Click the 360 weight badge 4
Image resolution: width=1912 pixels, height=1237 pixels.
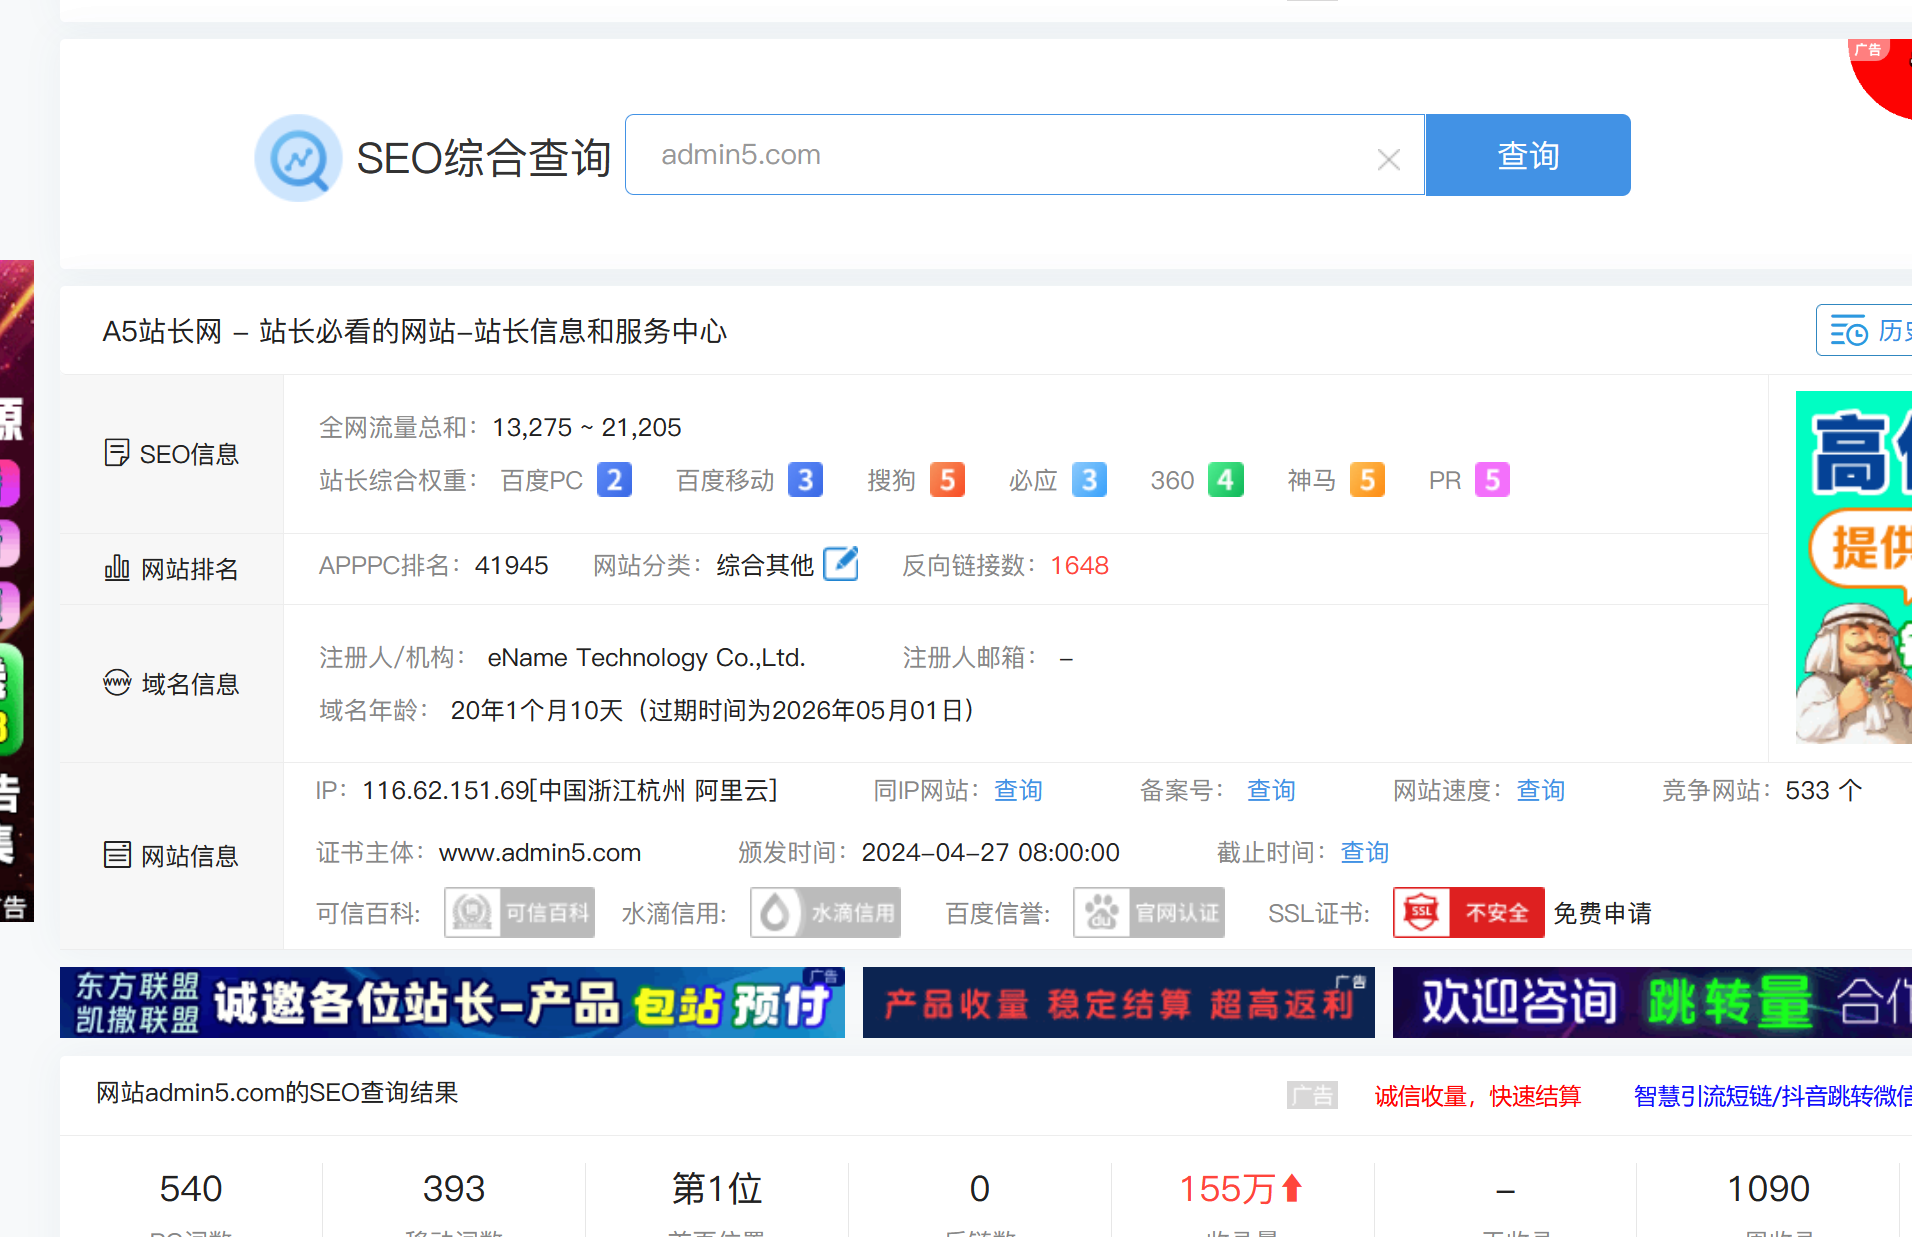1225,480
